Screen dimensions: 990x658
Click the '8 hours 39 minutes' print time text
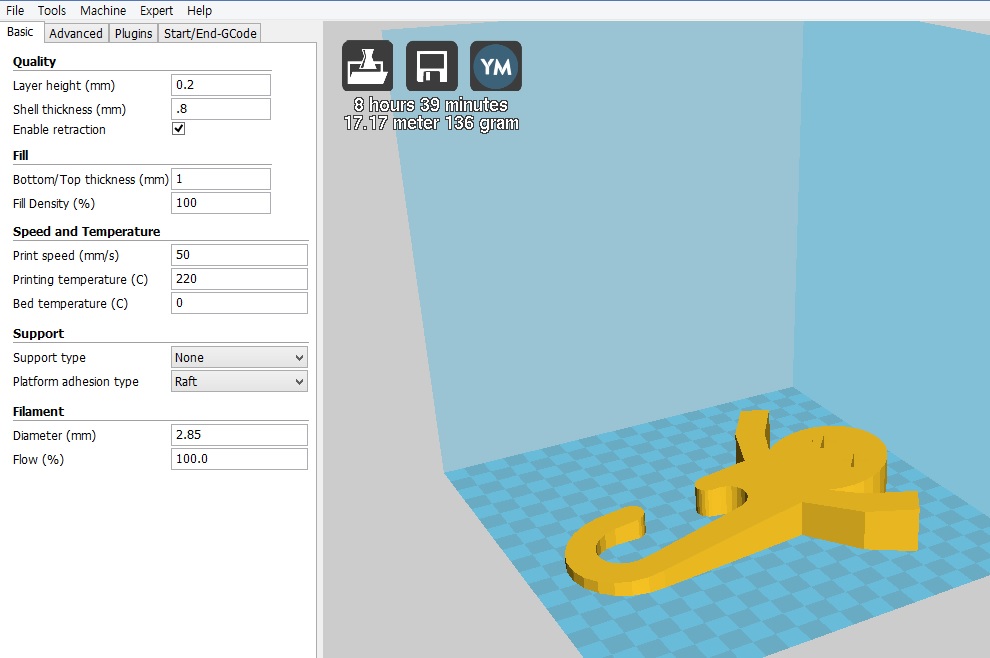[431, 105]
